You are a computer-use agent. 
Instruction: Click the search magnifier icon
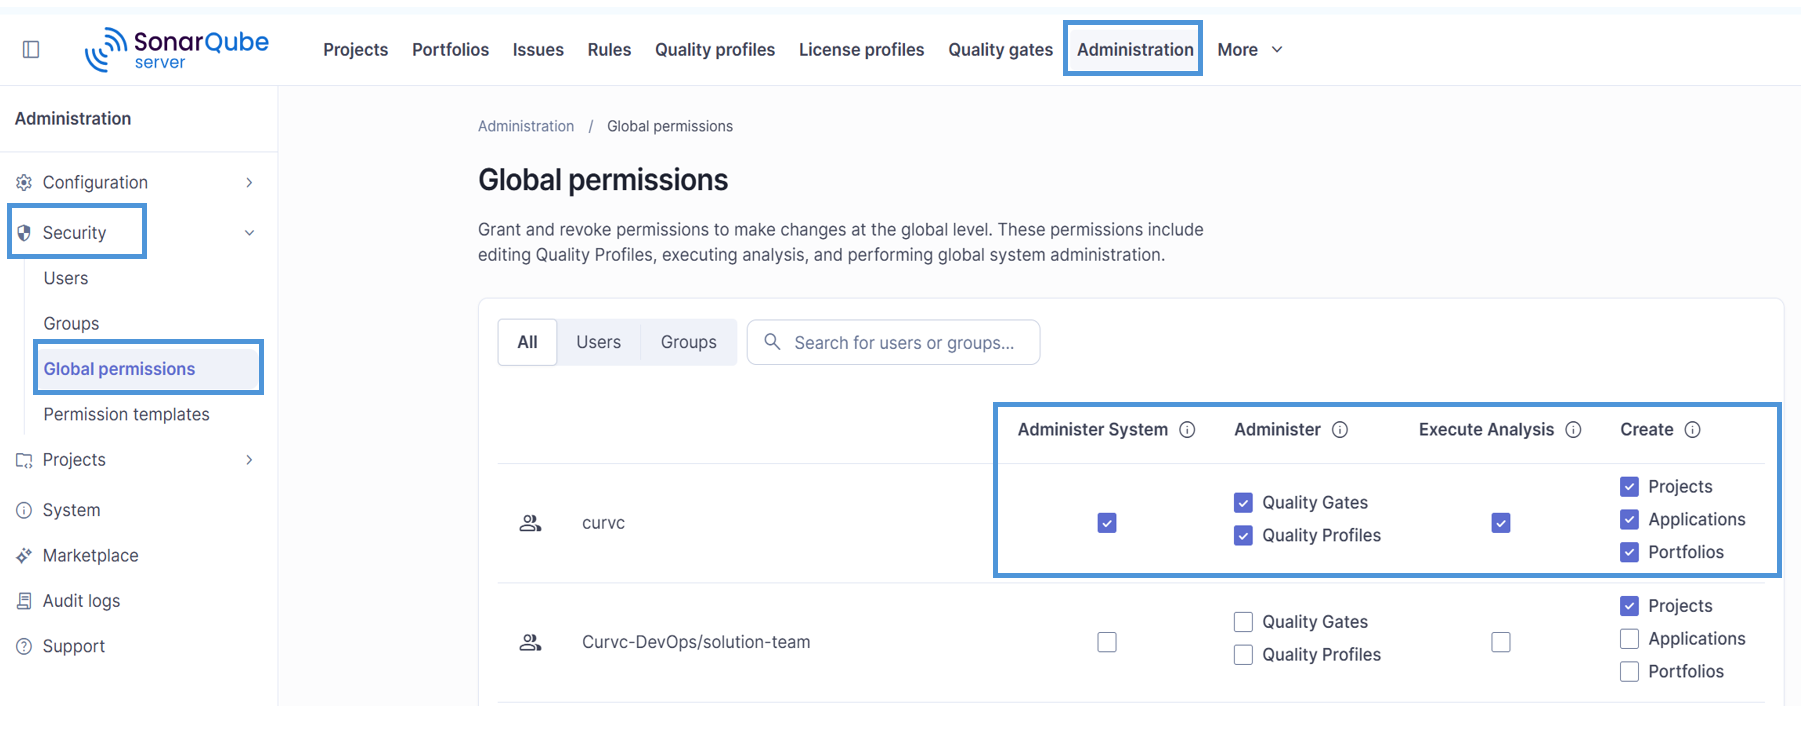pos(772,342)
